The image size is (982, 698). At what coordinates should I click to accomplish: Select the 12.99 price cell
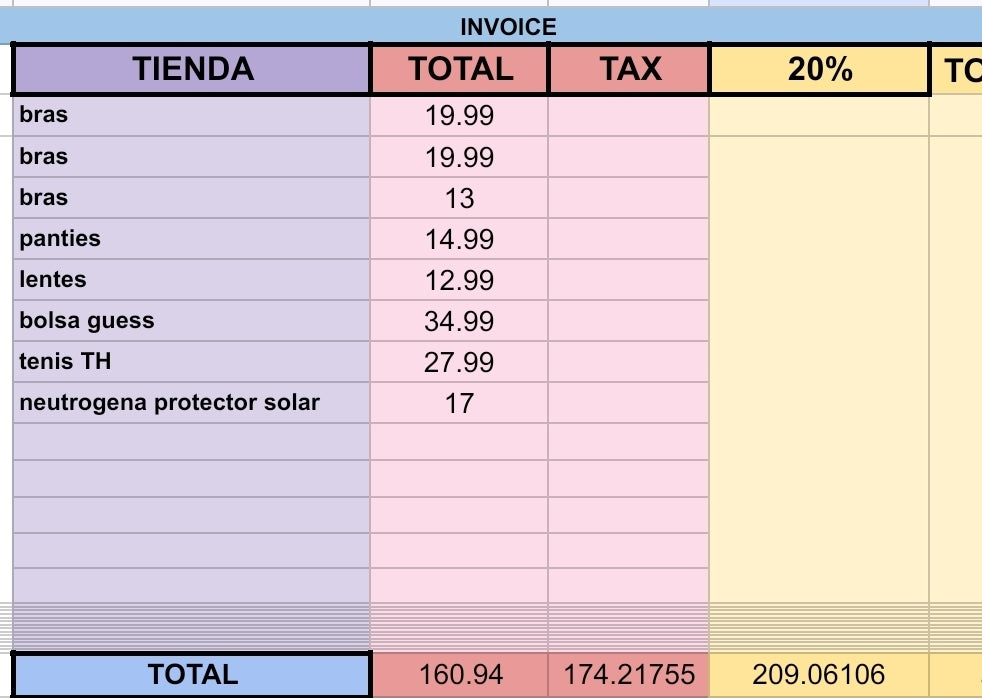coord(459,280)
